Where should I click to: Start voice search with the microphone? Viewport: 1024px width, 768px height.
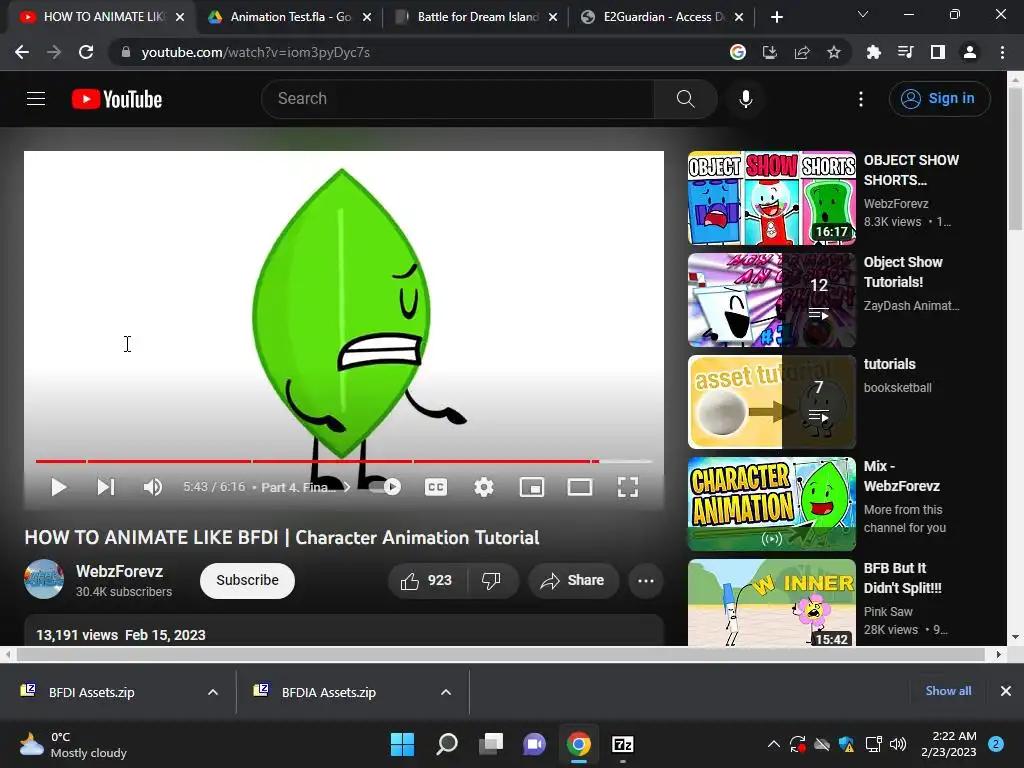click(745, 99)
